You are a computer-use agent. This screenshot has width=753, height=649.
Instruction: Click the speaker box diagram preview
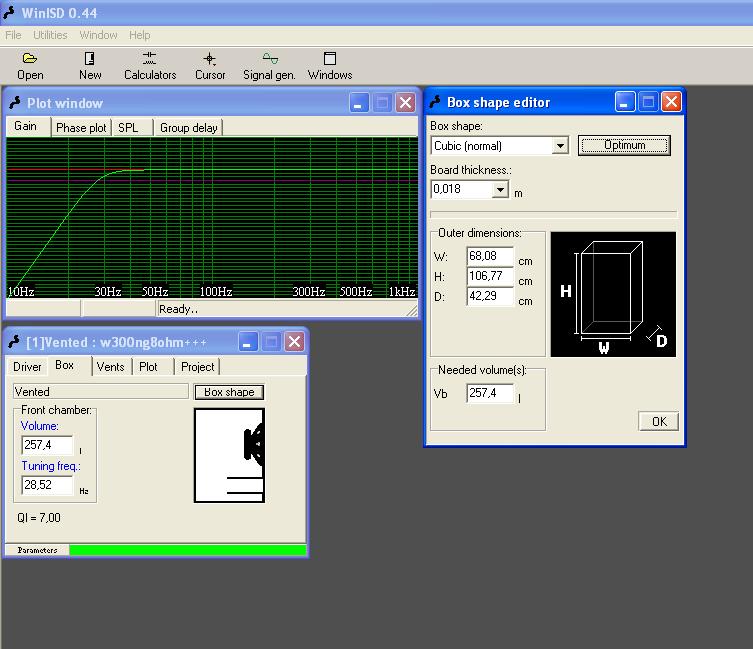point(229,455)
